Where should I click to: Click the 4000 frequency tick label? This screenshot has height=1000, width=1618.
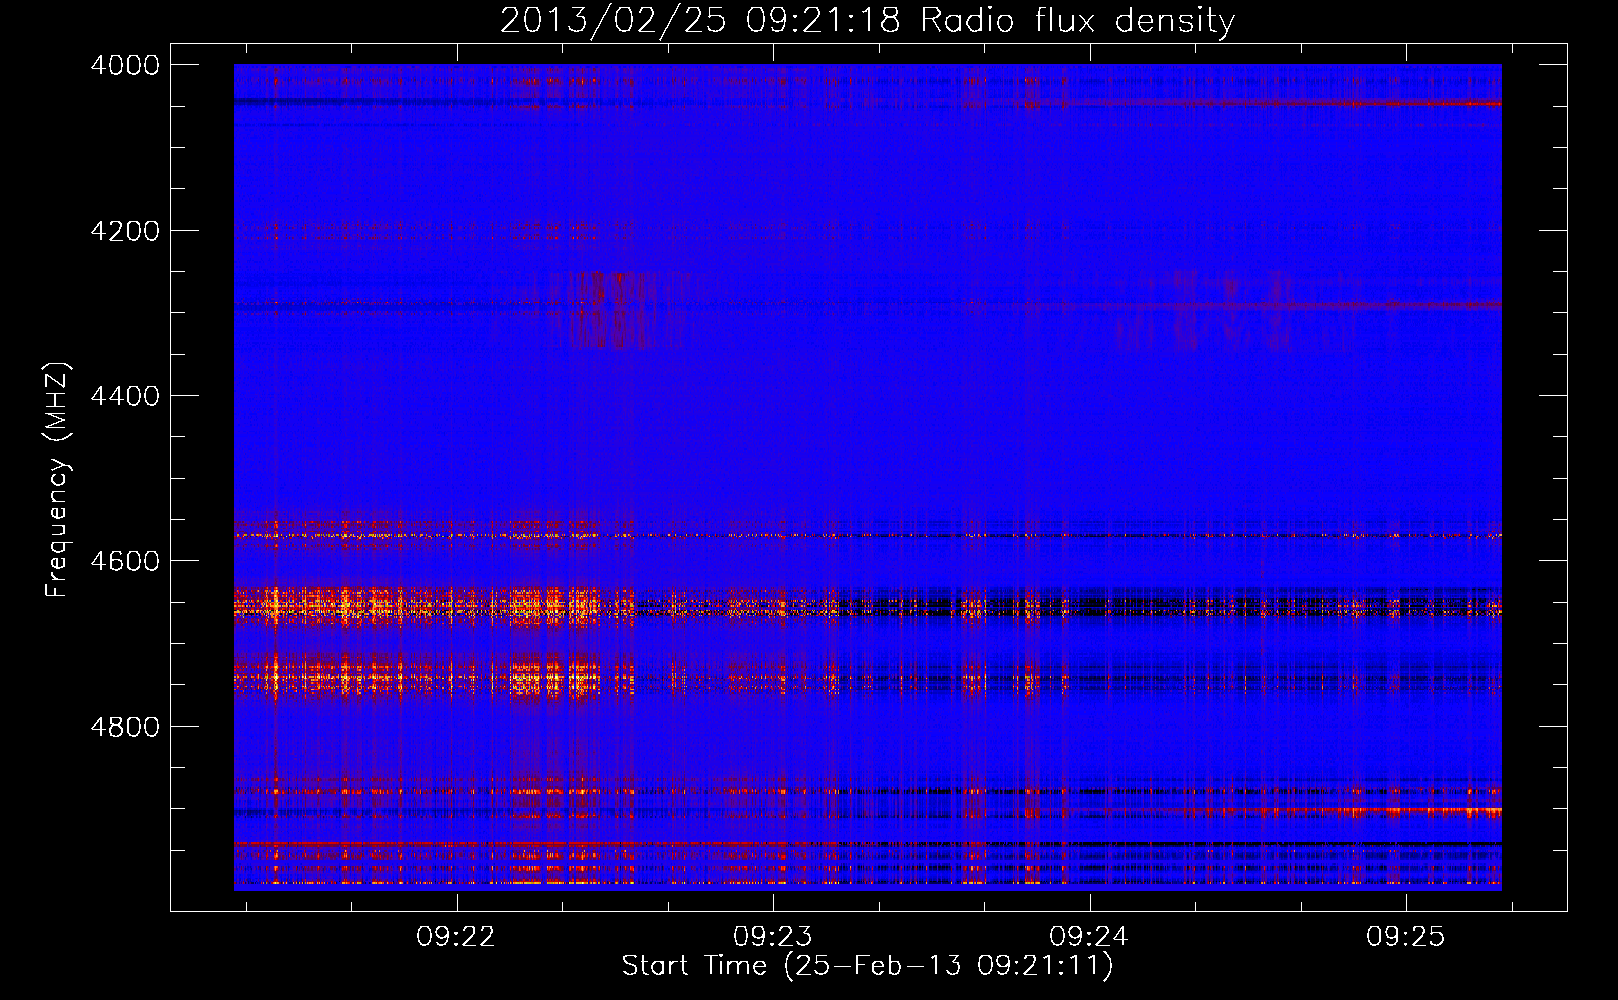click(125, 65)
